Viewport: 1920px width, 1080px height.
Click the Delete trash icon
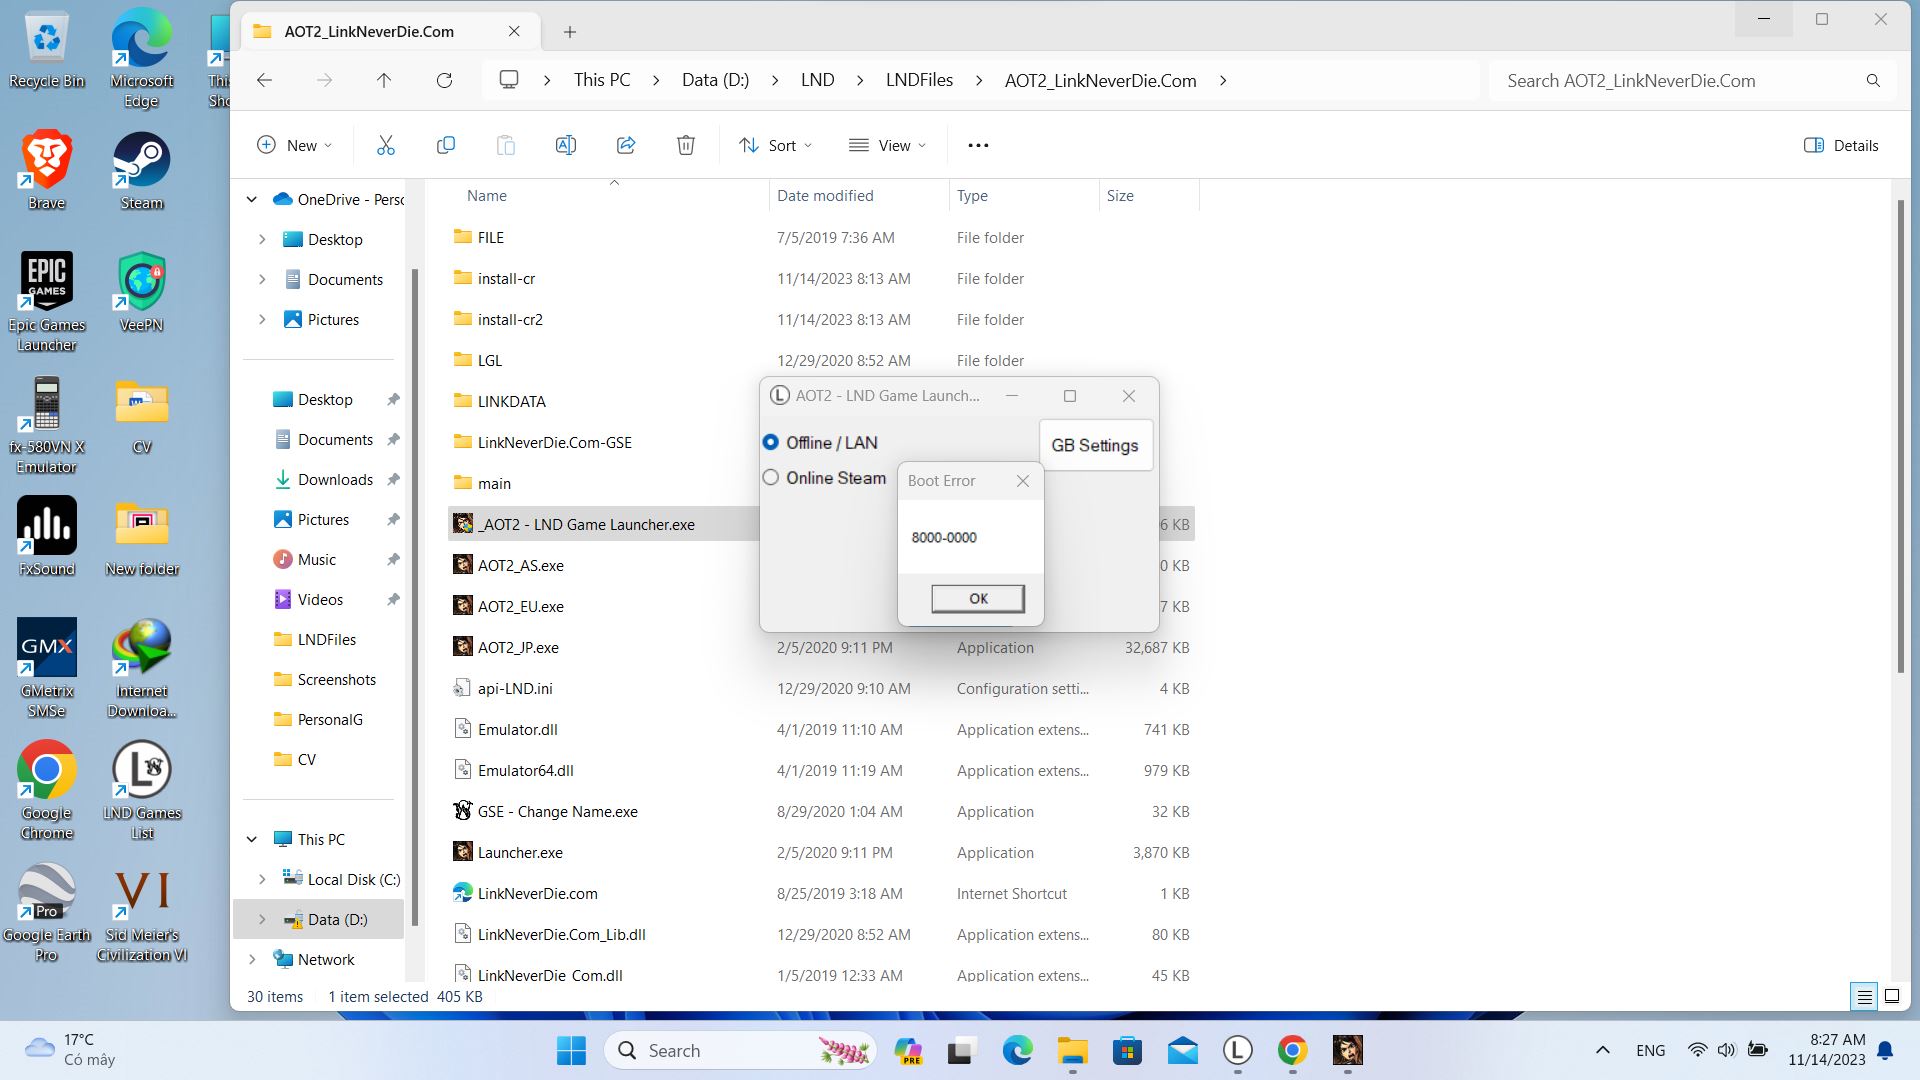pyautogui.click(x=686, y=145)
